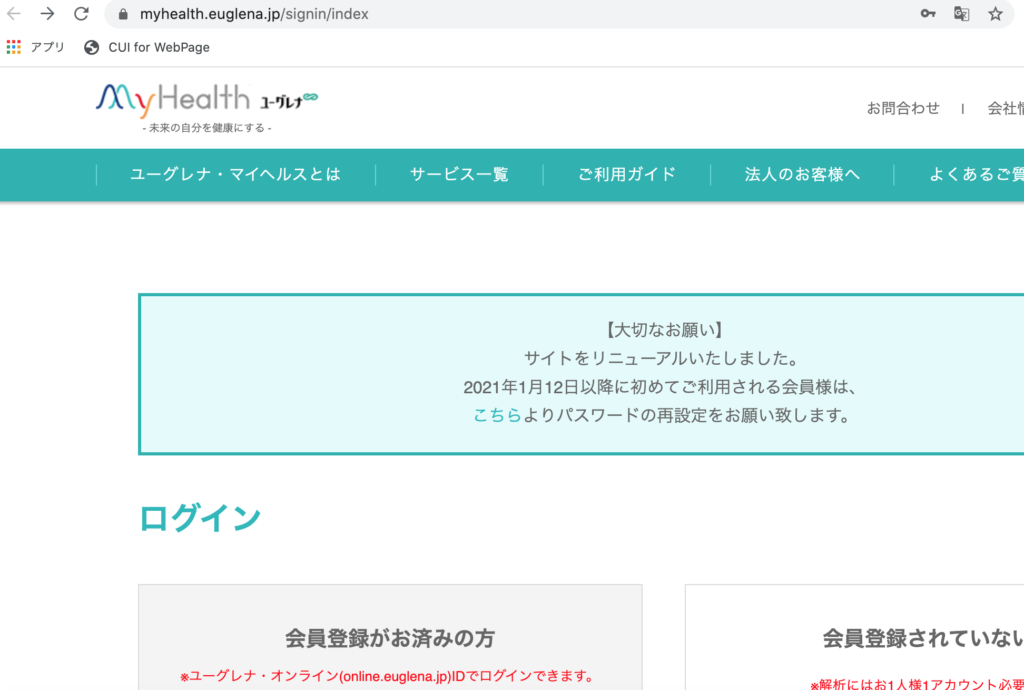Open the アプリ apps grid shortcut
The height and width of the screenshot is (690, 1024).
click(x=36, y=47)
